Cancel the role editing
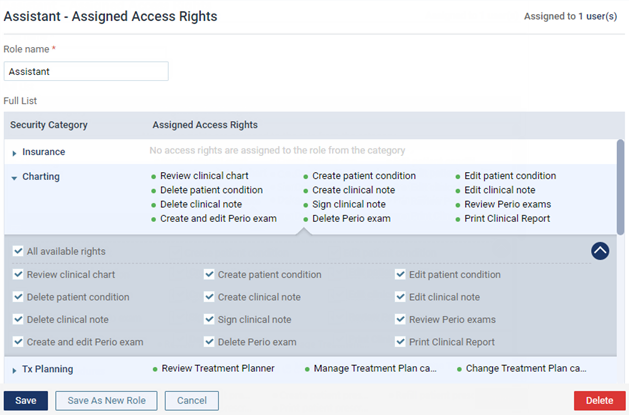 (192, 401)
